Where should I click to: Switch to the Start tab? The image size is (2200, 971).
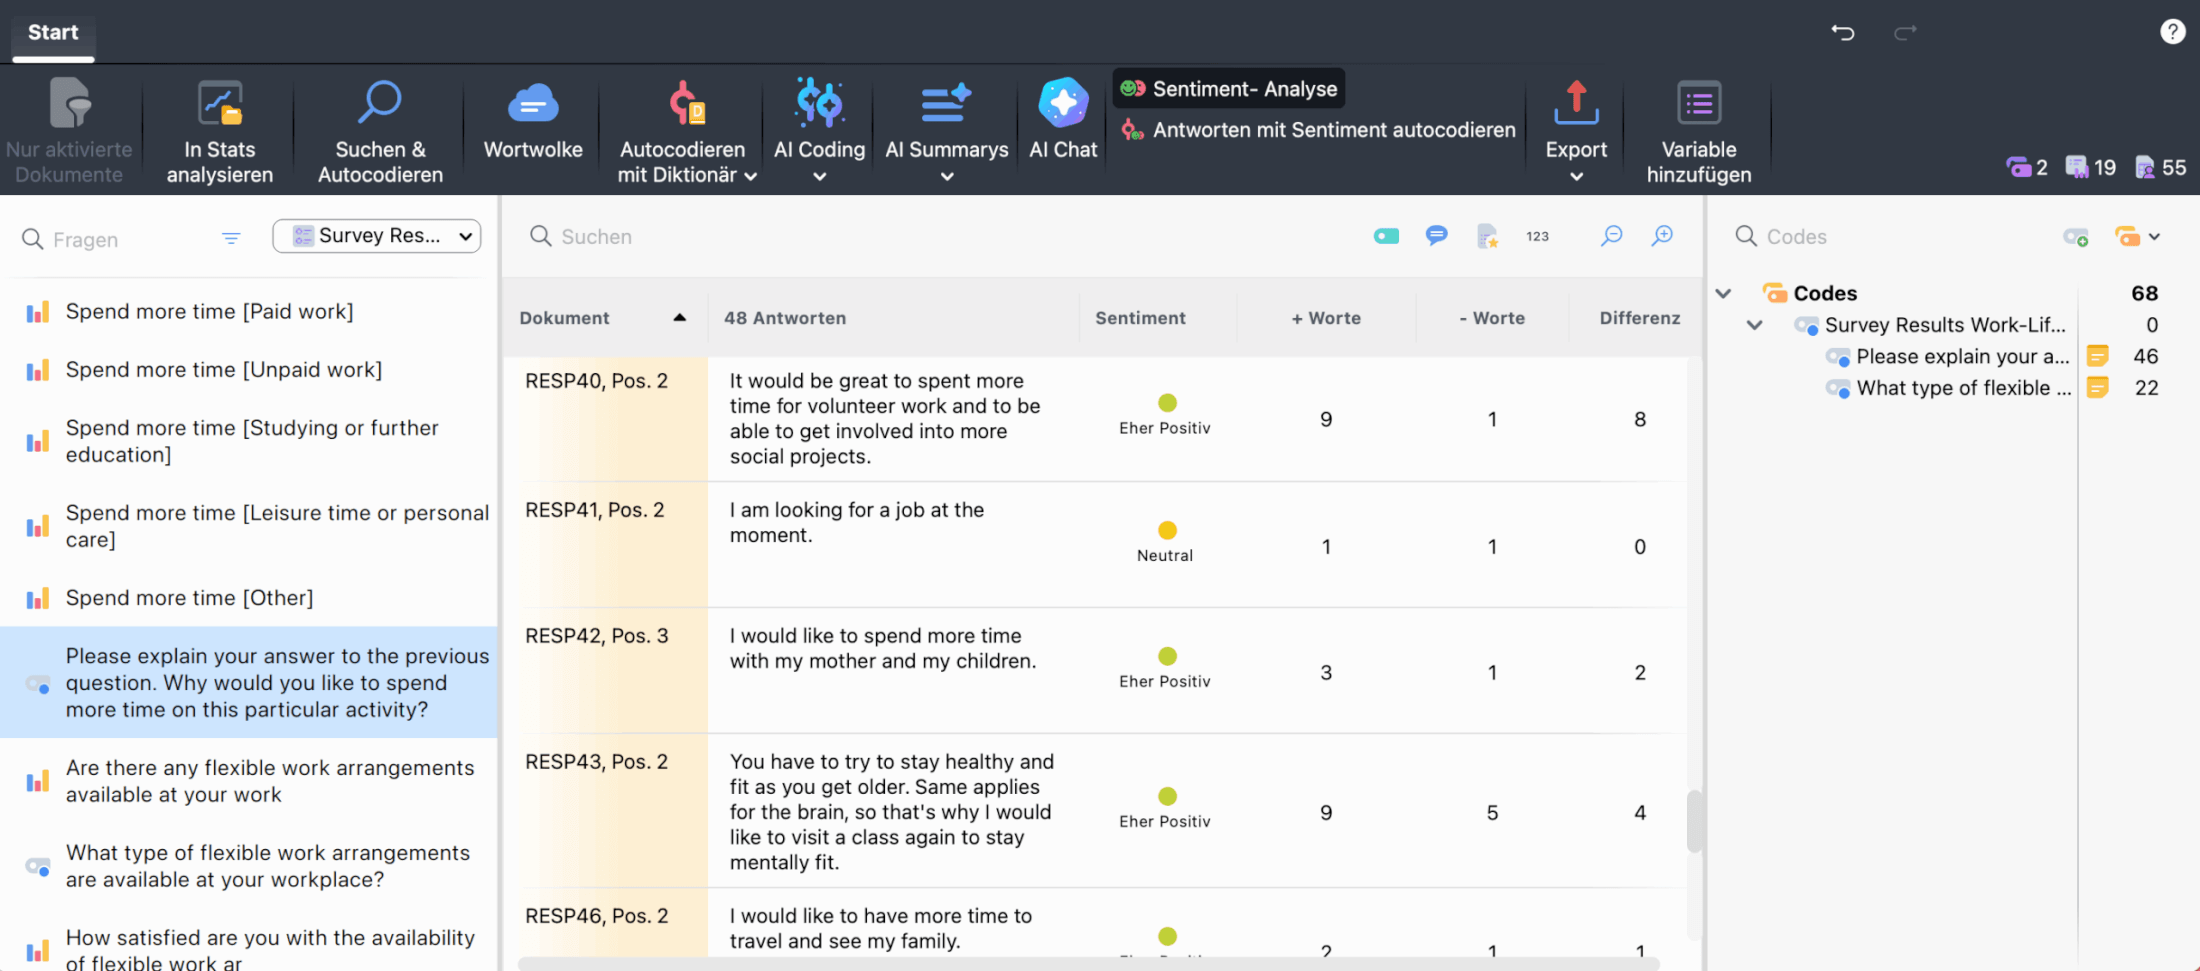(52, 32)
